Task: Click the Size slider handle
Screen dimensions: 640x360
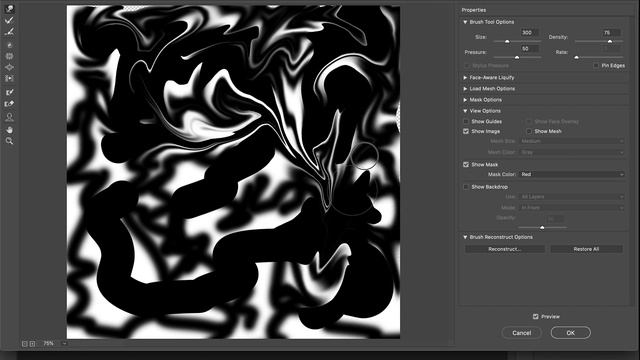Action: [x=507, y=42]
